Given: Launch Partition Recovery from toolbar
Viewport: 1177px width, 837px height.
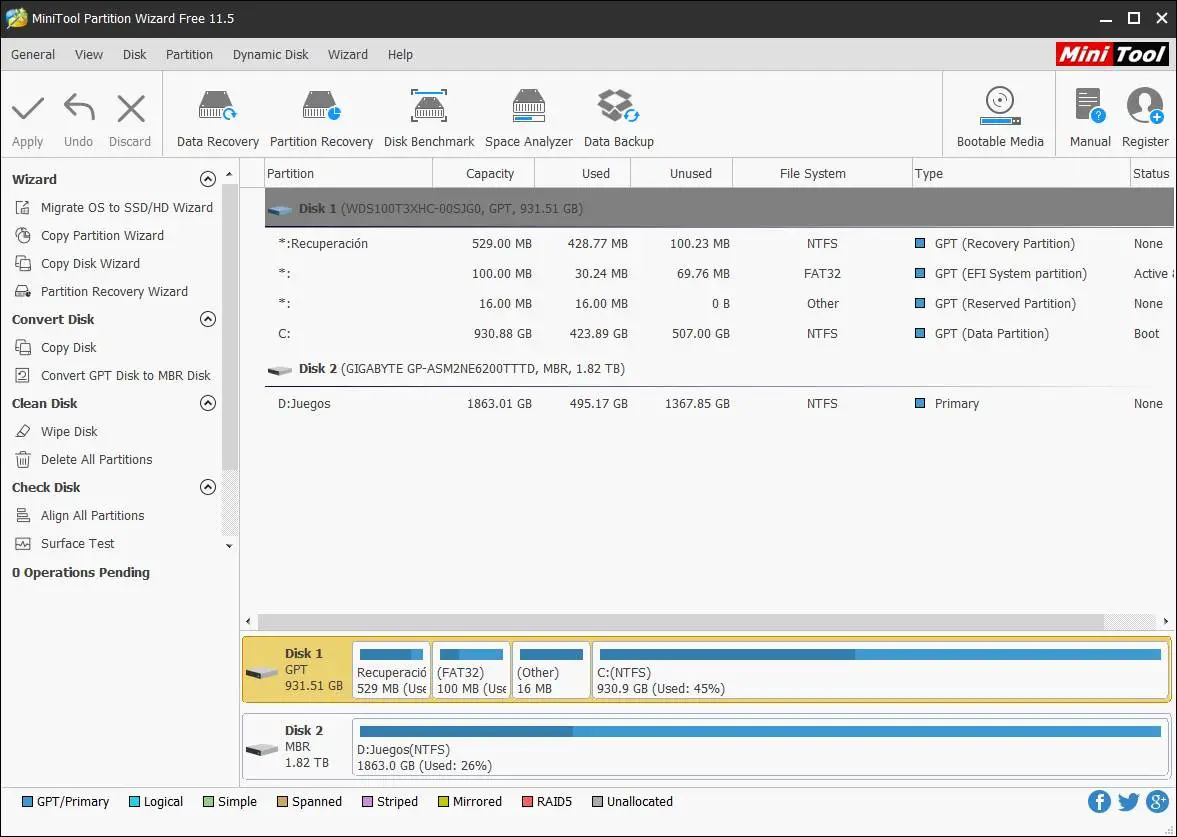Looking at the screenshot, I should click(x=321, y=118).
